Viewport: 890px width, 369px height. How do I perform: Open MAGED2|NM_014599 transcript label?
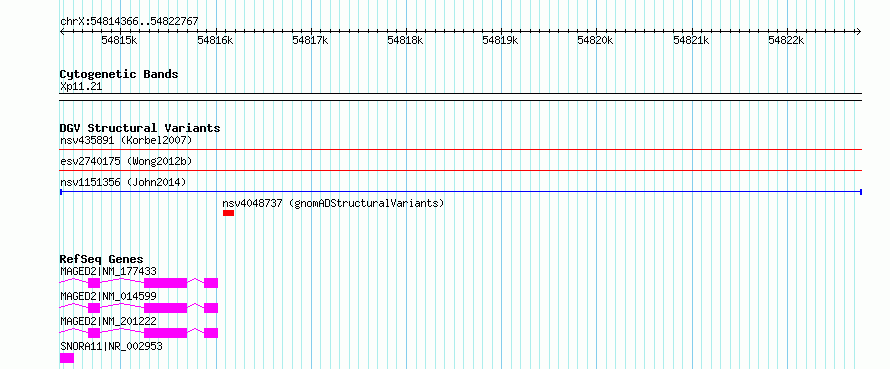click(108, 296)
